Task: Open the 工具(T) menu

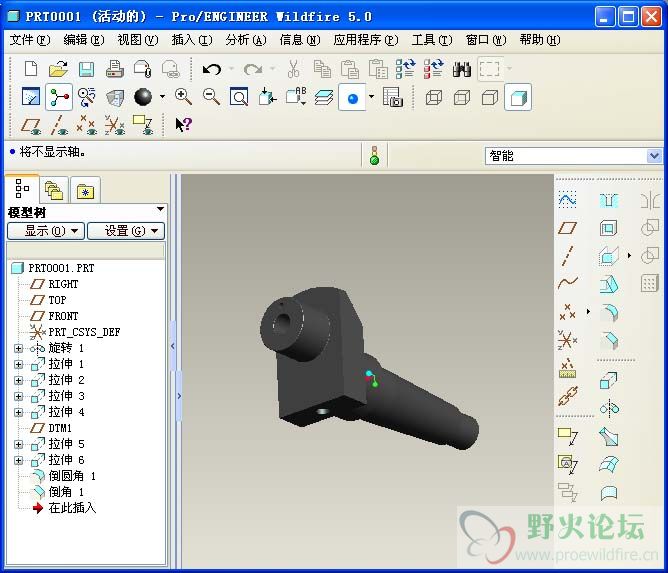Action: click(x=432, y=40)
